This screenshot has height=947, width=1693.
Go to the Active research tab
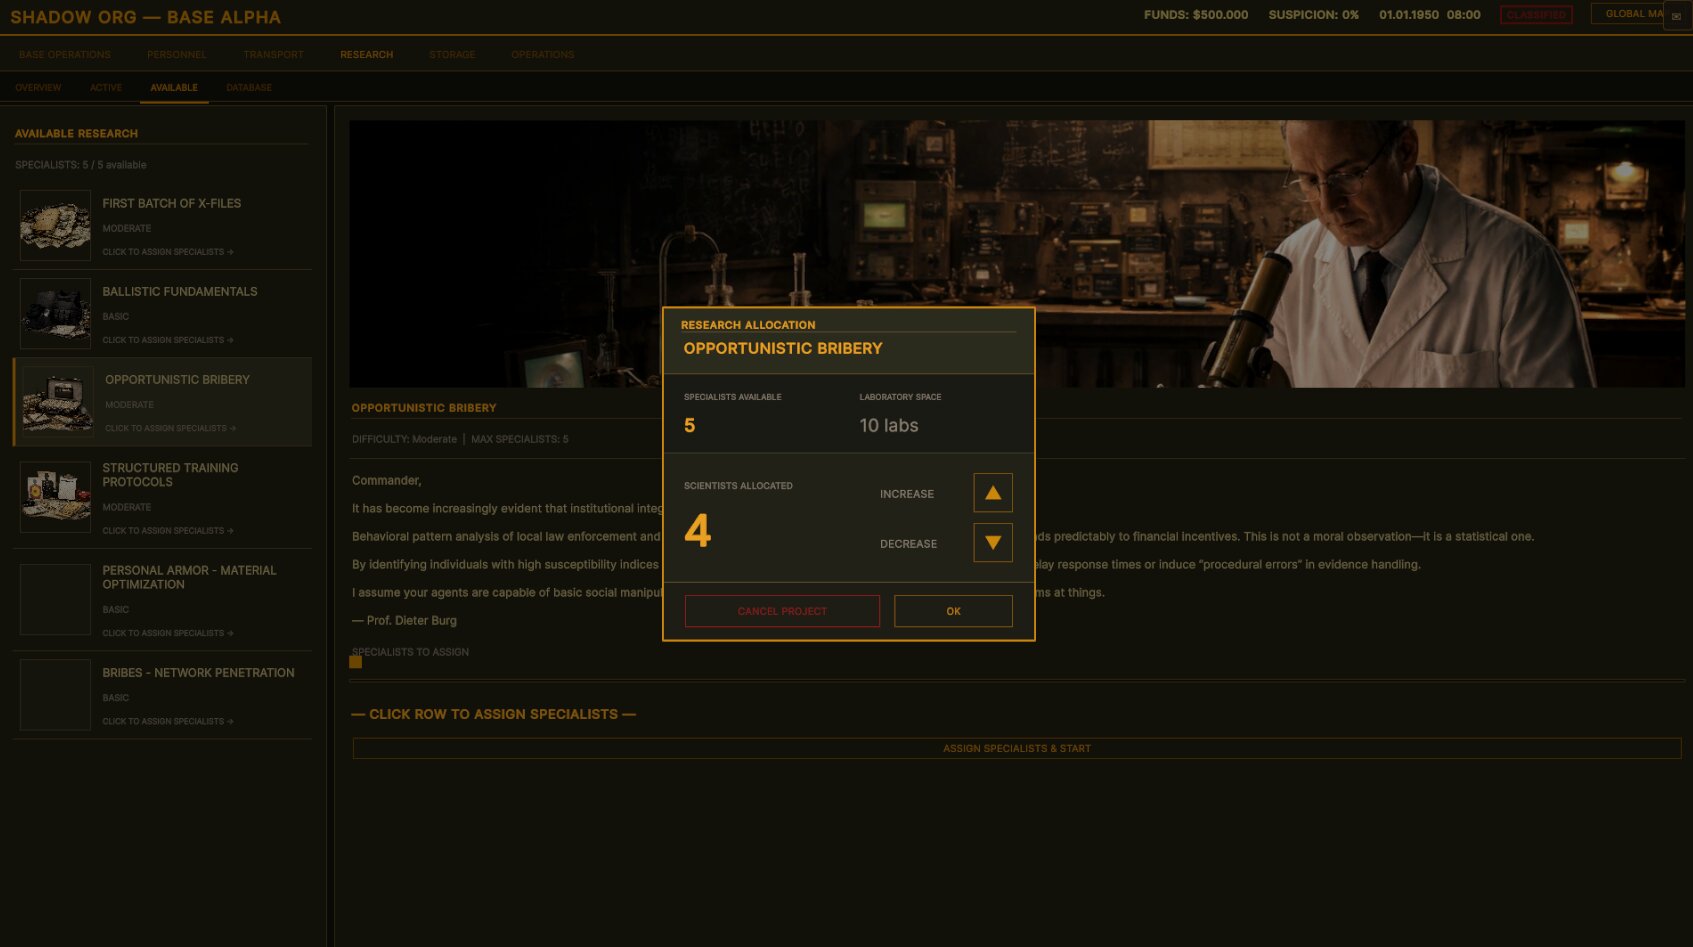click(106, 88)
